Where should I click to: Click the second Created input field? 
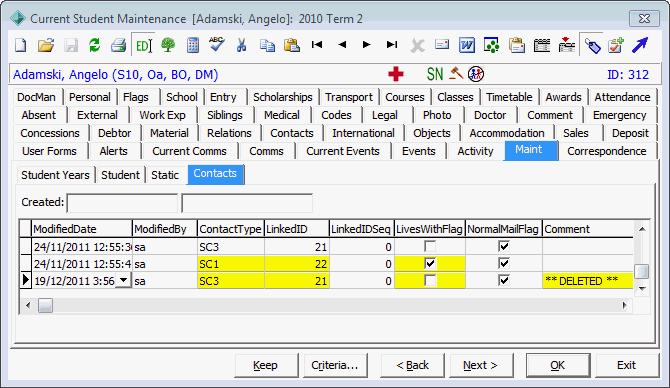pos(247,203)
